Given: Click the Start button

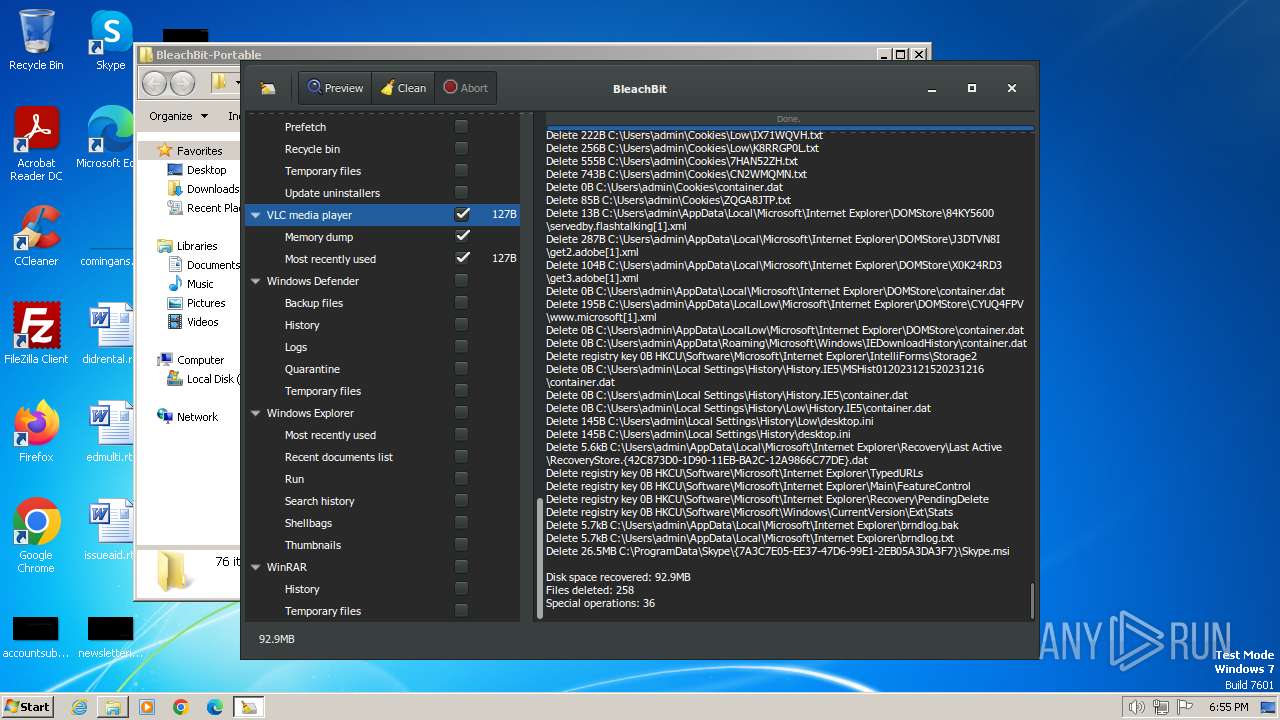Looking at the screenshot, I should [x=28, y=707].
